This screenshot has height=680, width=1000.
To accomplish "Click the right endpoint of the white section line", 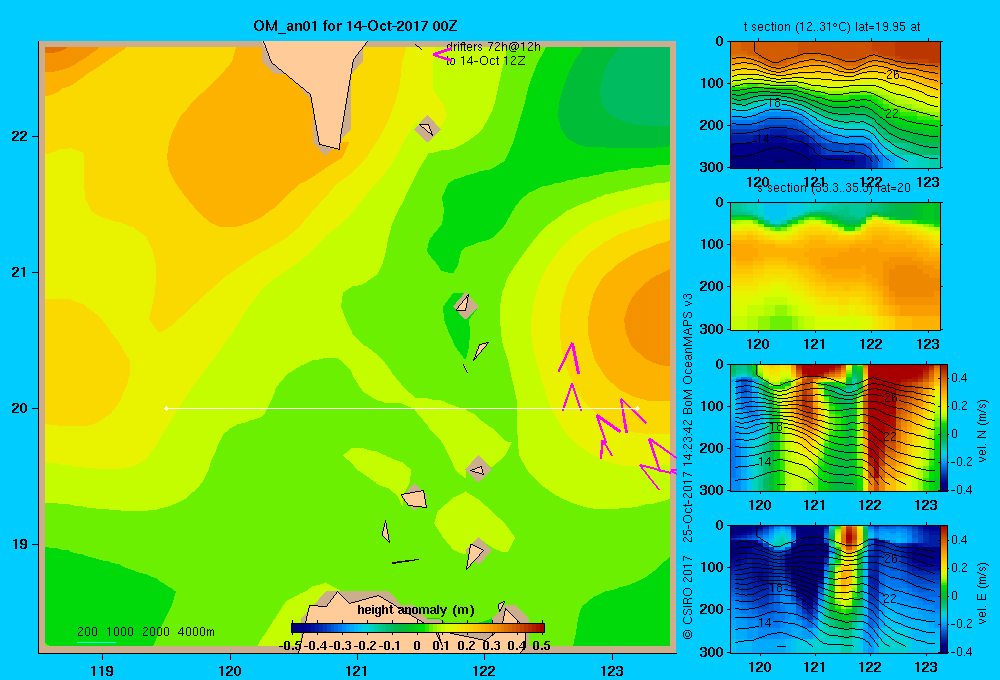I will point(638,408).
